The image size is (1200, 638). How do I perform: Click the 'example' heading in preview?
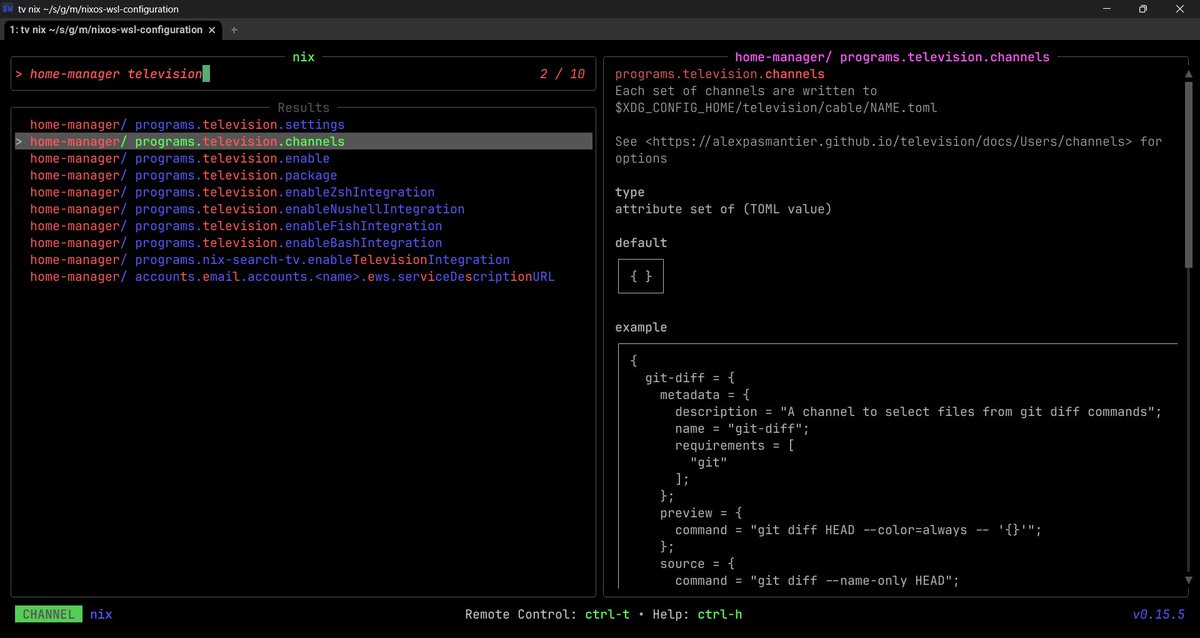pos(641,327)
